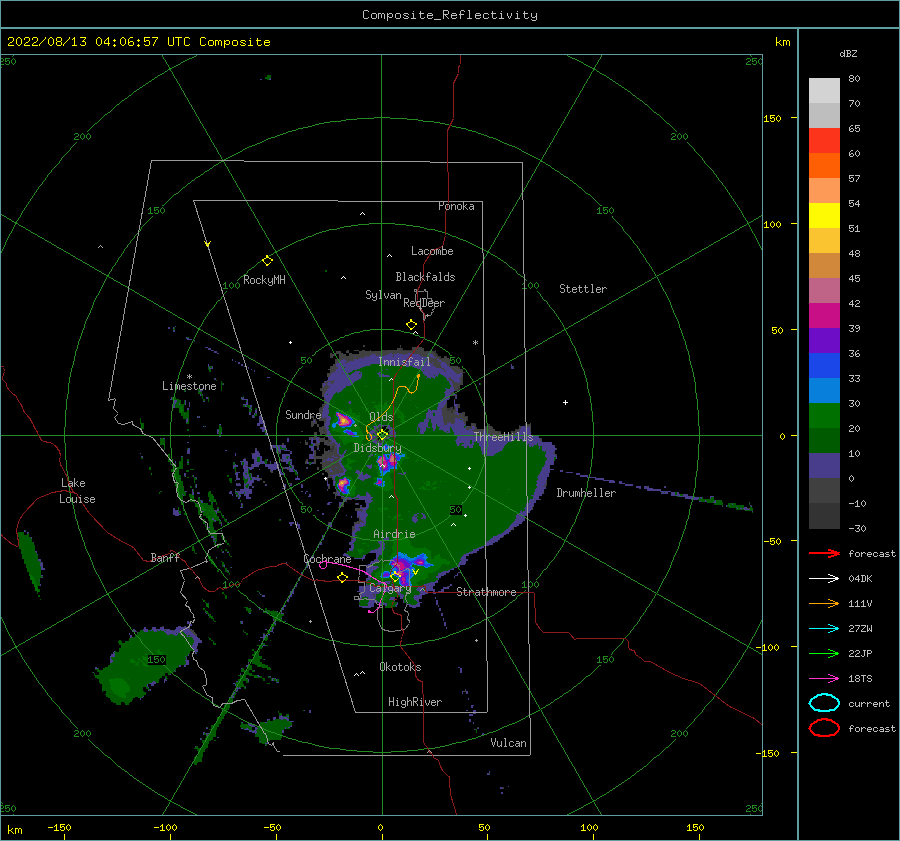Pick the red 60-65 dBZ swatch
The height and width of the screenshot is (841, 900).
pyautogui.click(x=824, y=141)
